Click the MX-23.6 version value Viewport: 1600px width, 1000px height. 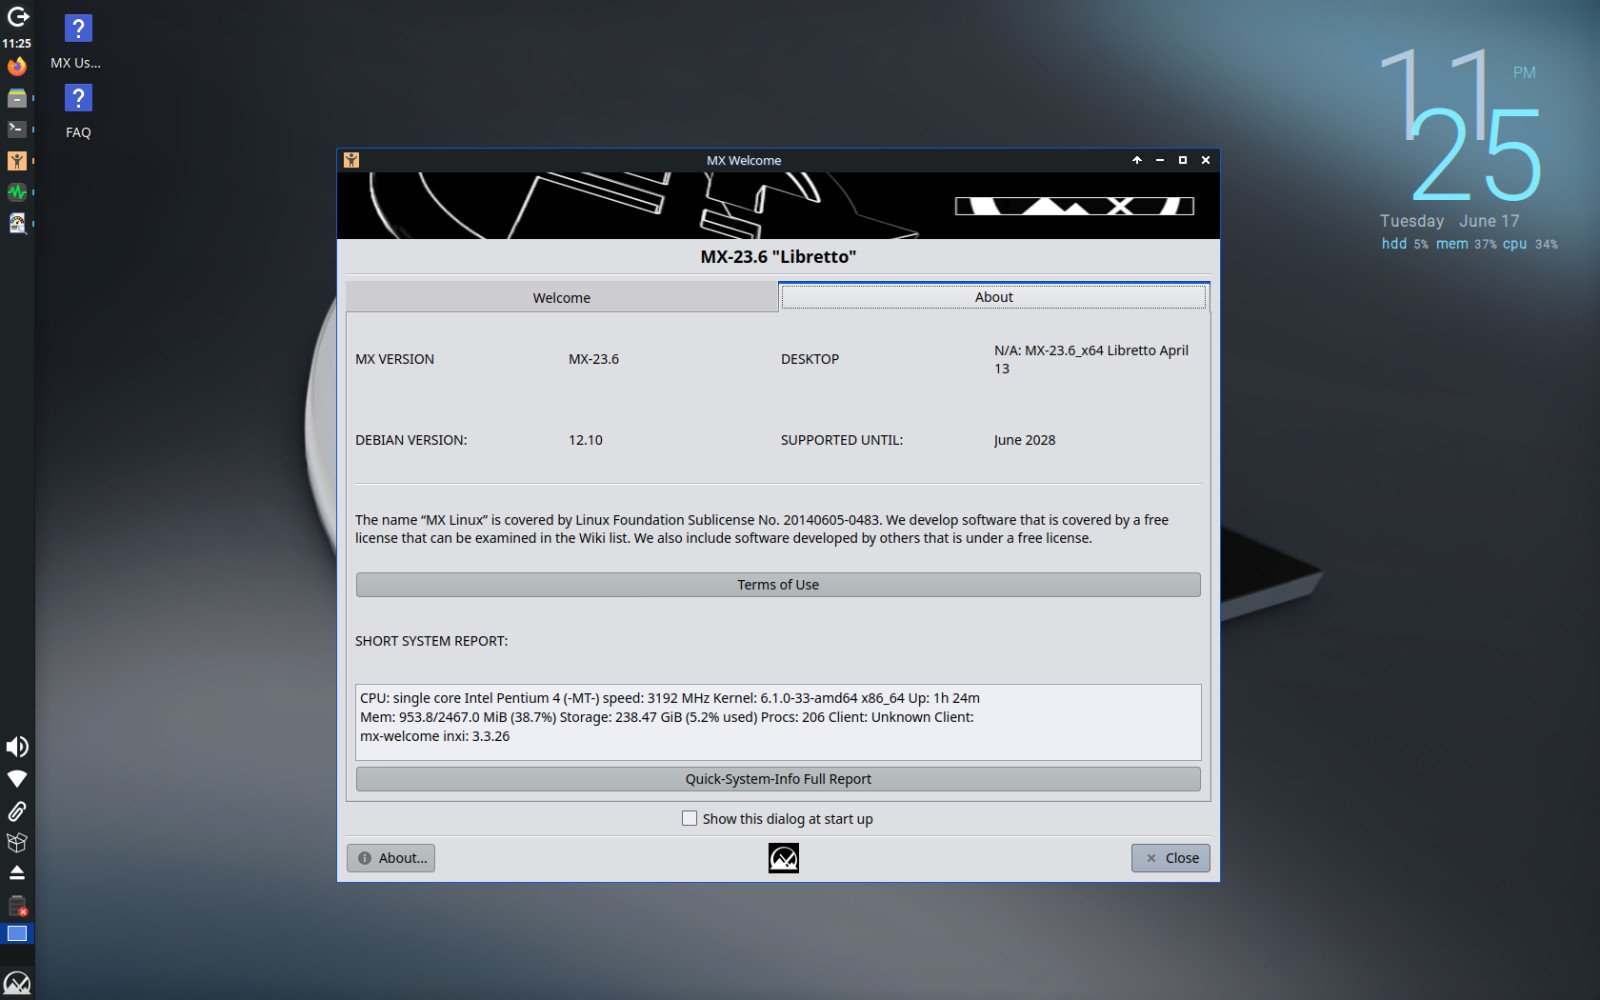point(594,359)
